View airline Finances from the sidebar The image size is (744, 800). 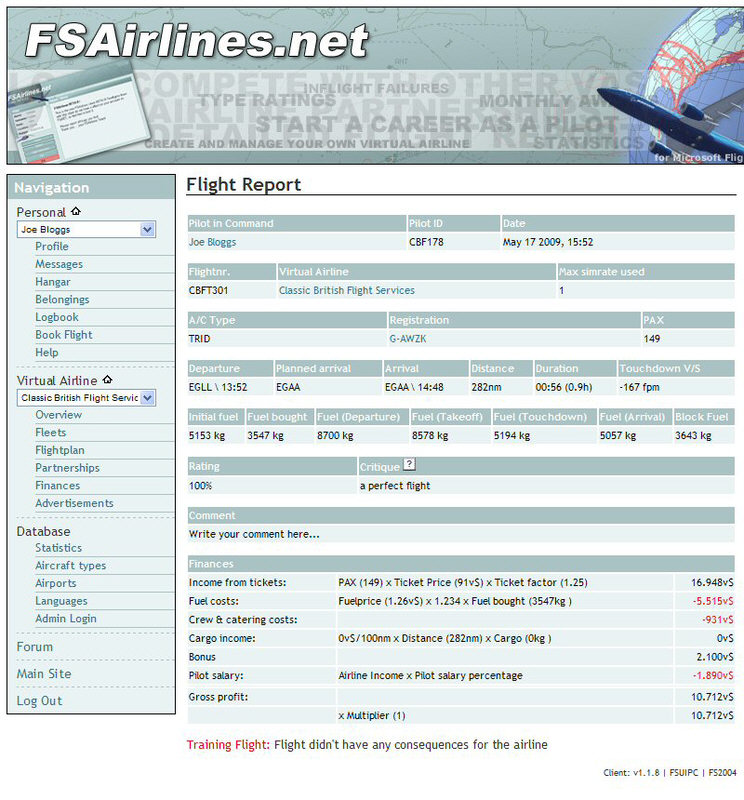[x=58, y=486]
